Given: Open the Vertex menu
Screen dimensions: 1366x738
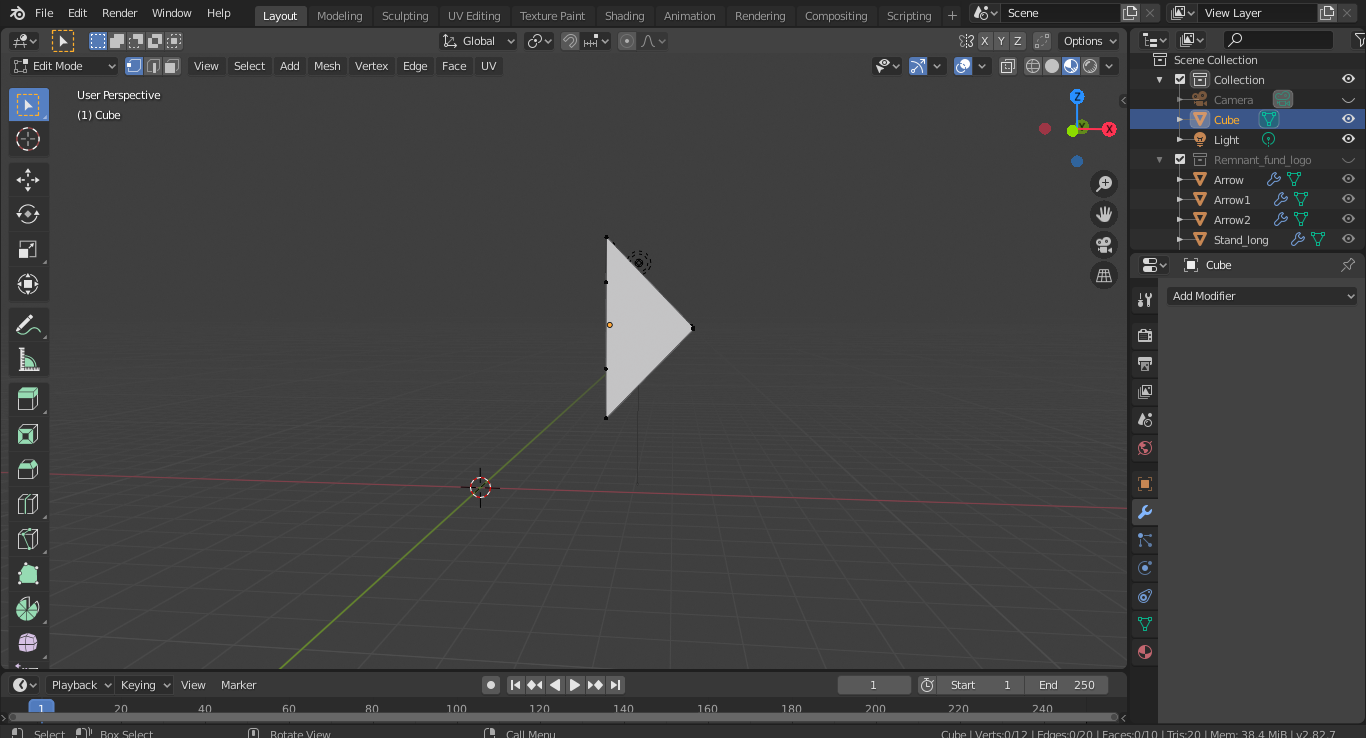Looking at the screenshot, I should [x=371, y=66].
